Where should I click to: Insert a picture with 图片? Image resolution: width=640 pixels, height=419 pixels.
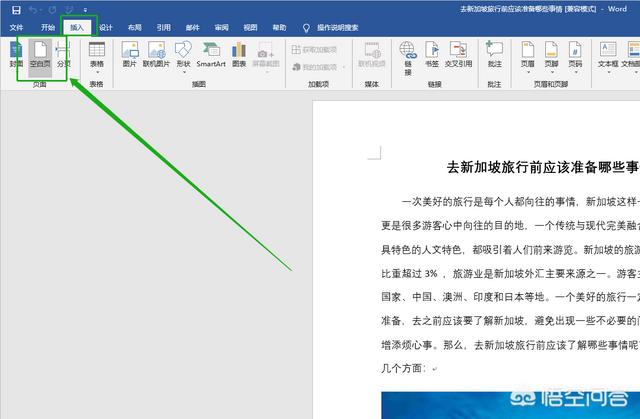click(130, 54)
